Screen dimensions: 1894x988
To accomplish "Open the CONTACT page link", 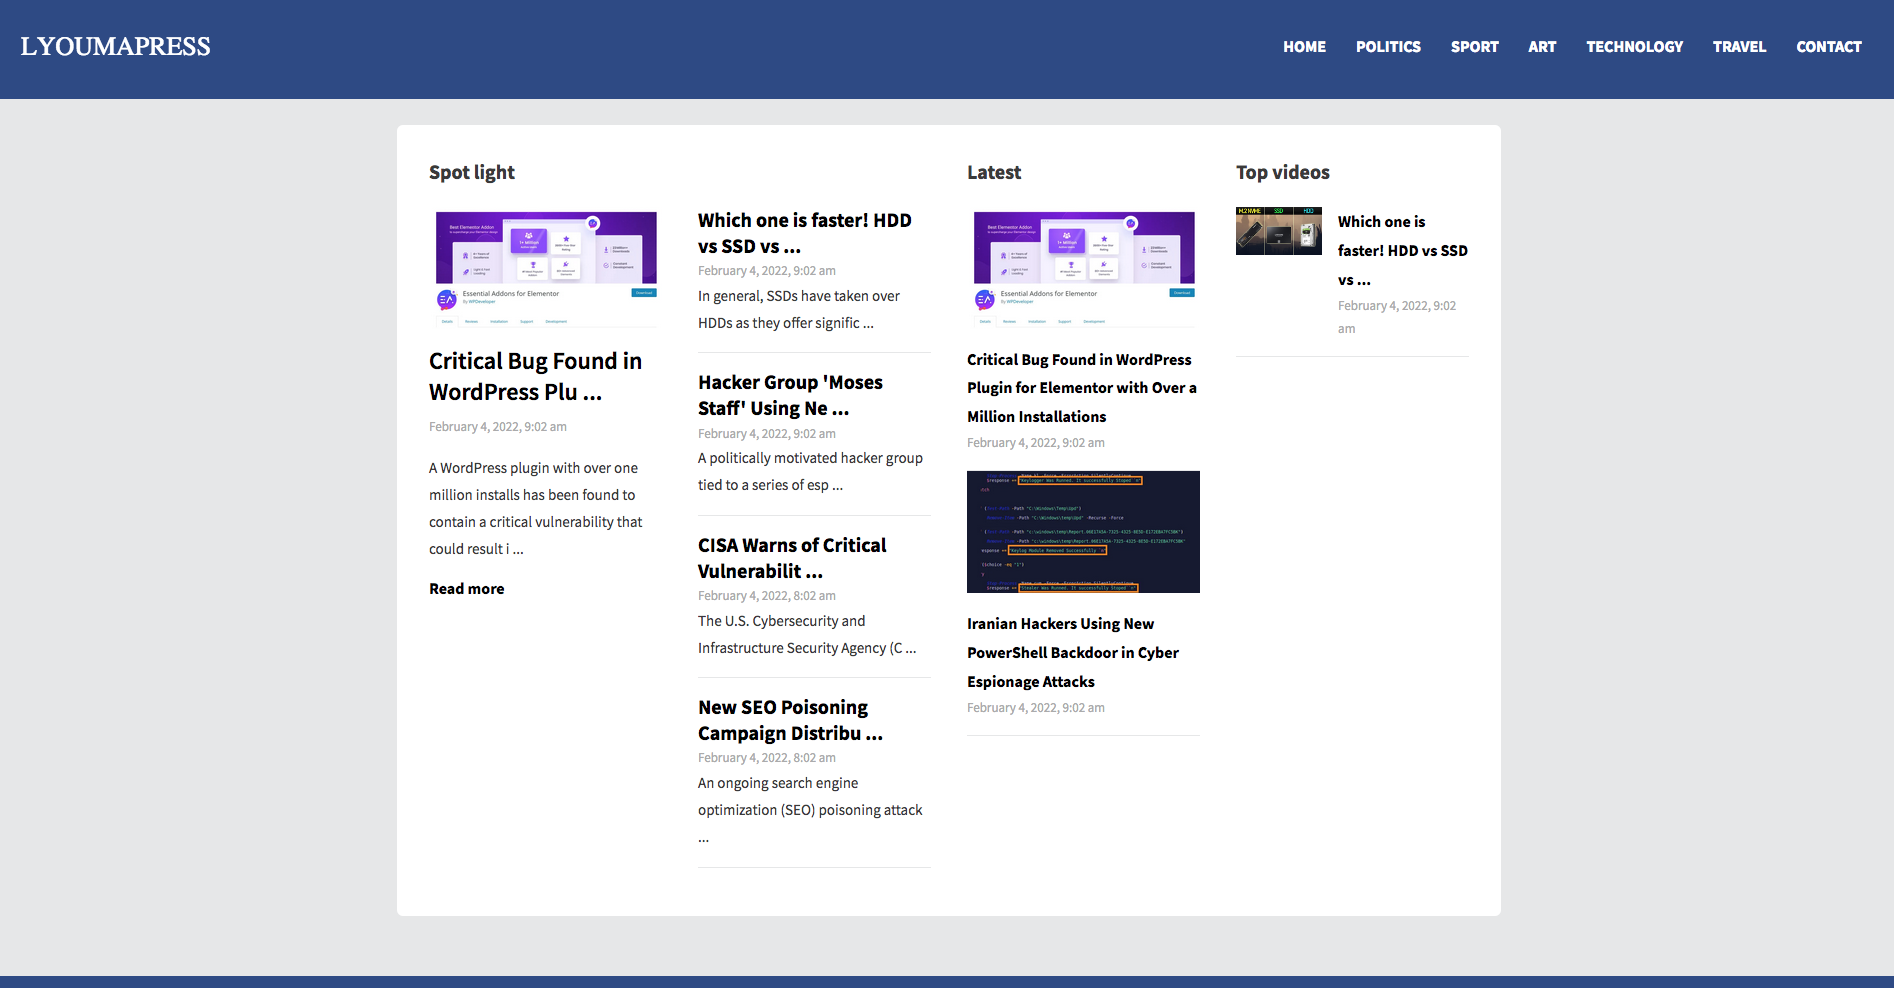I will (x=1828, y=47).
